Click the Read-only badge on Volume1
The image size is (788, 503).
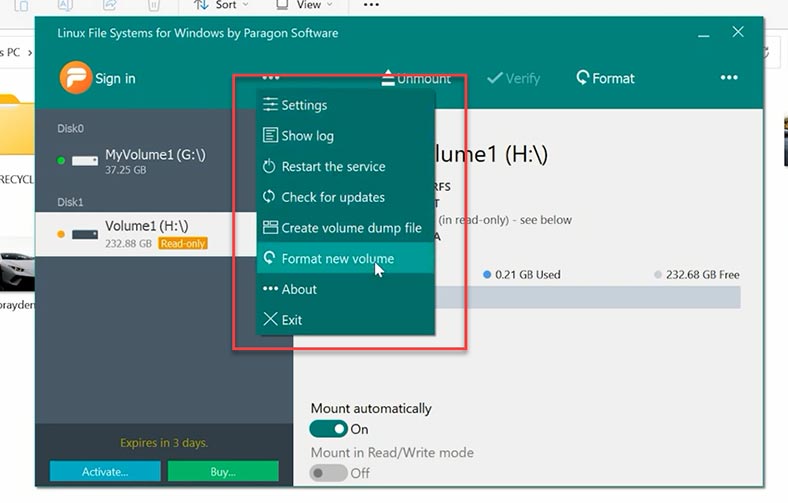(183, 244)
